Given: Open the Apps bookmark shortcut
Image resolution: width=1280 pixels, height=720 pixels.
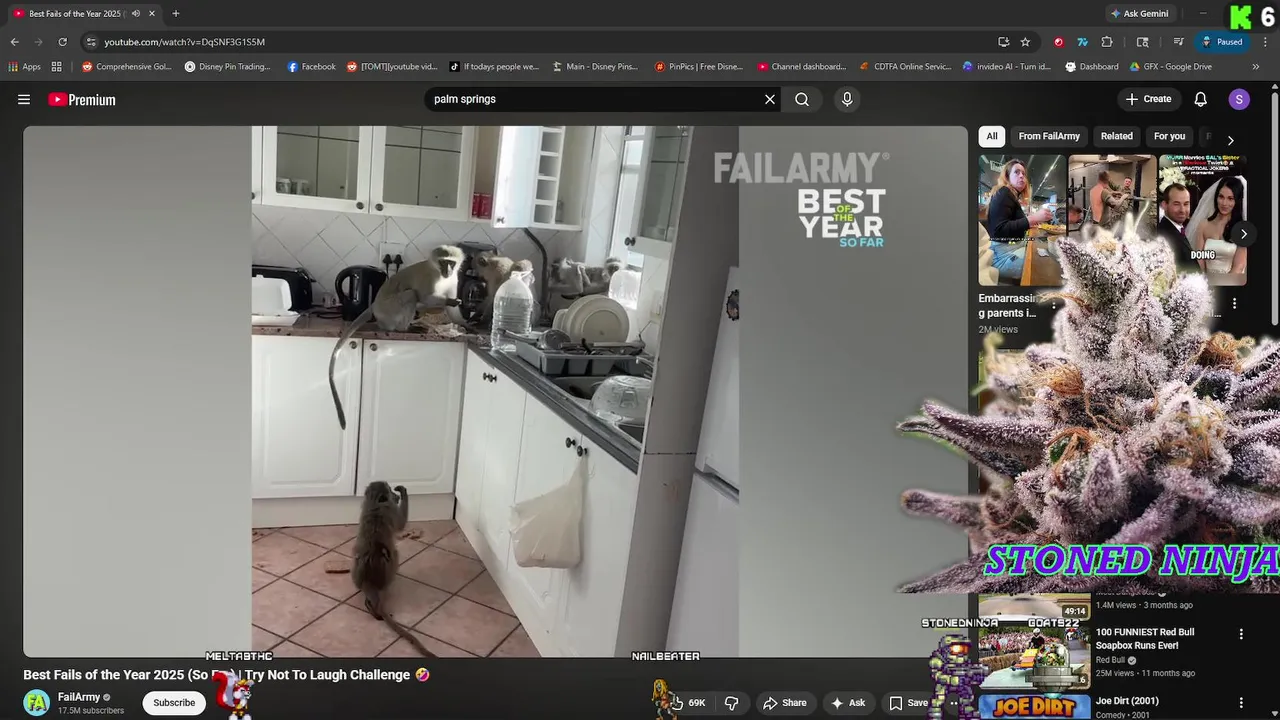Looking at the screenshot, I should (x=25, y=67).
